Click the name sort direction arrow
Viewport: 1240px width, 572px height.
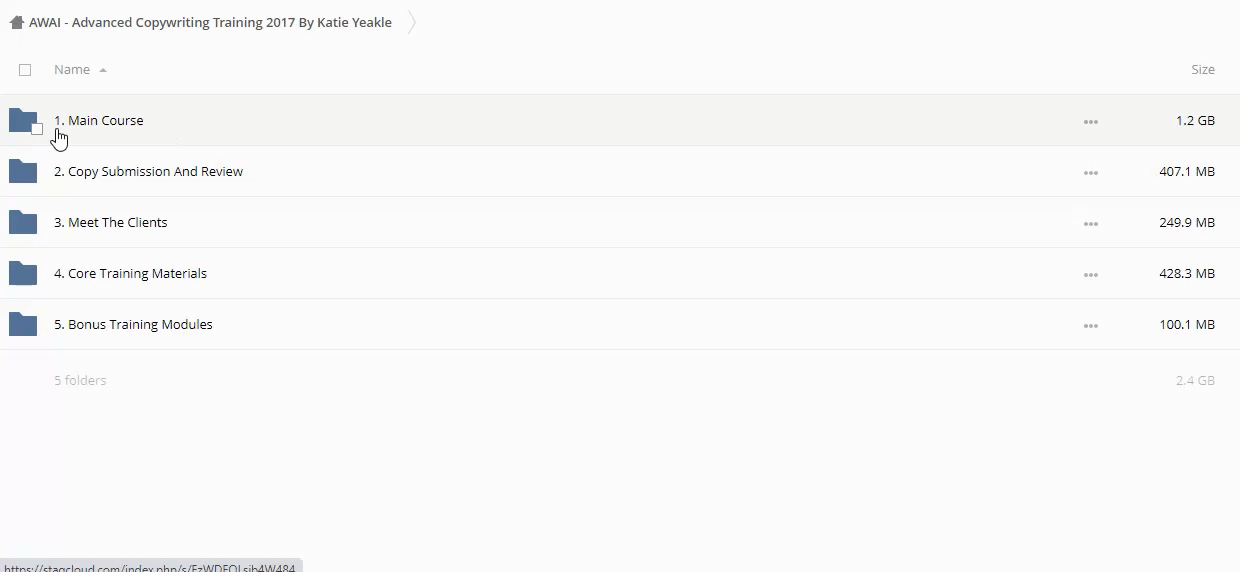(x=103, y=70)
